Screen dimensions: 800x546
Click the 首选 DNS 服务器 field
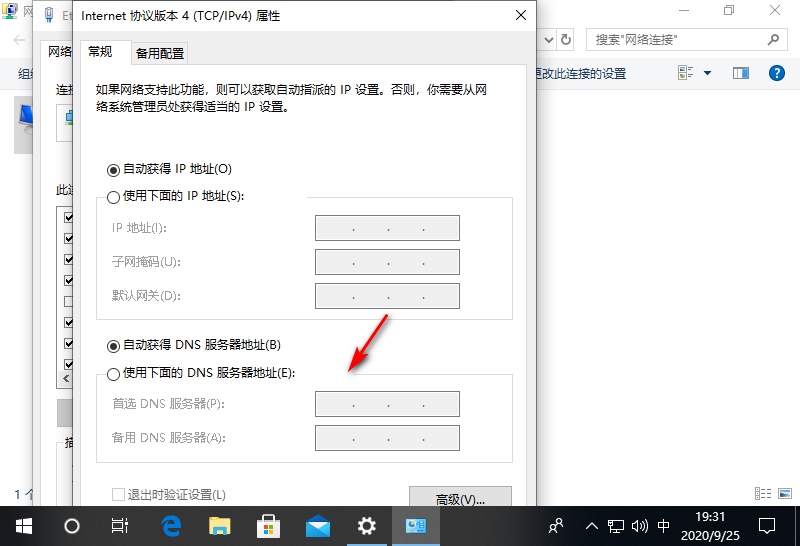point(387,404)
